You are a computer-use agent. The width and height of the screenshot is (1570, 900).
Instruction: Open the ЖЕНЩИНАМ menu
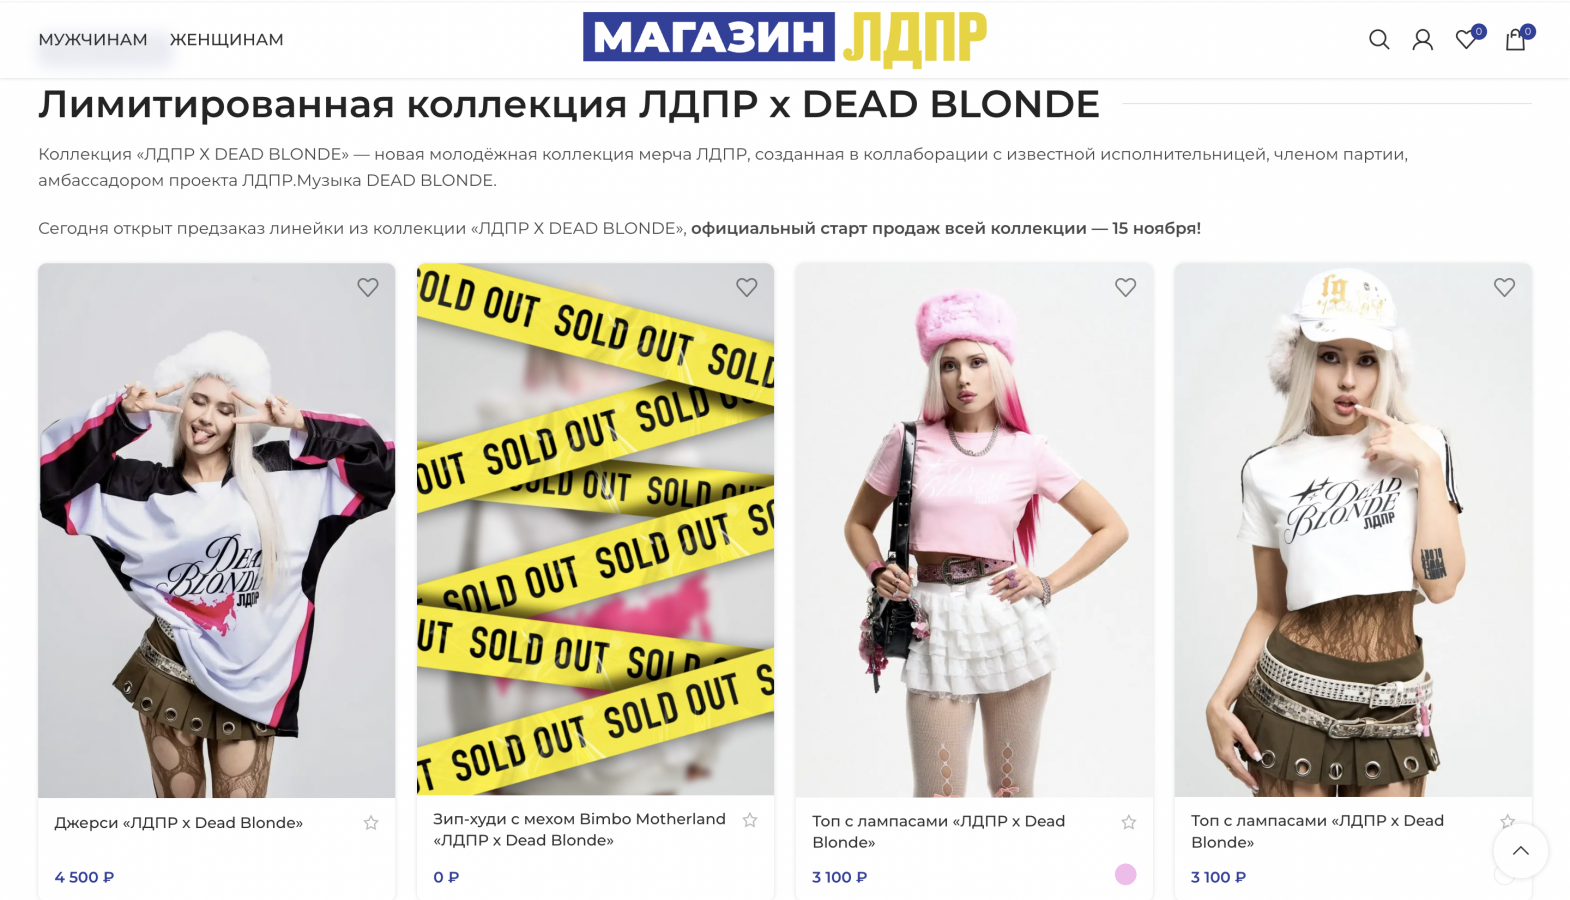[227, 40]
